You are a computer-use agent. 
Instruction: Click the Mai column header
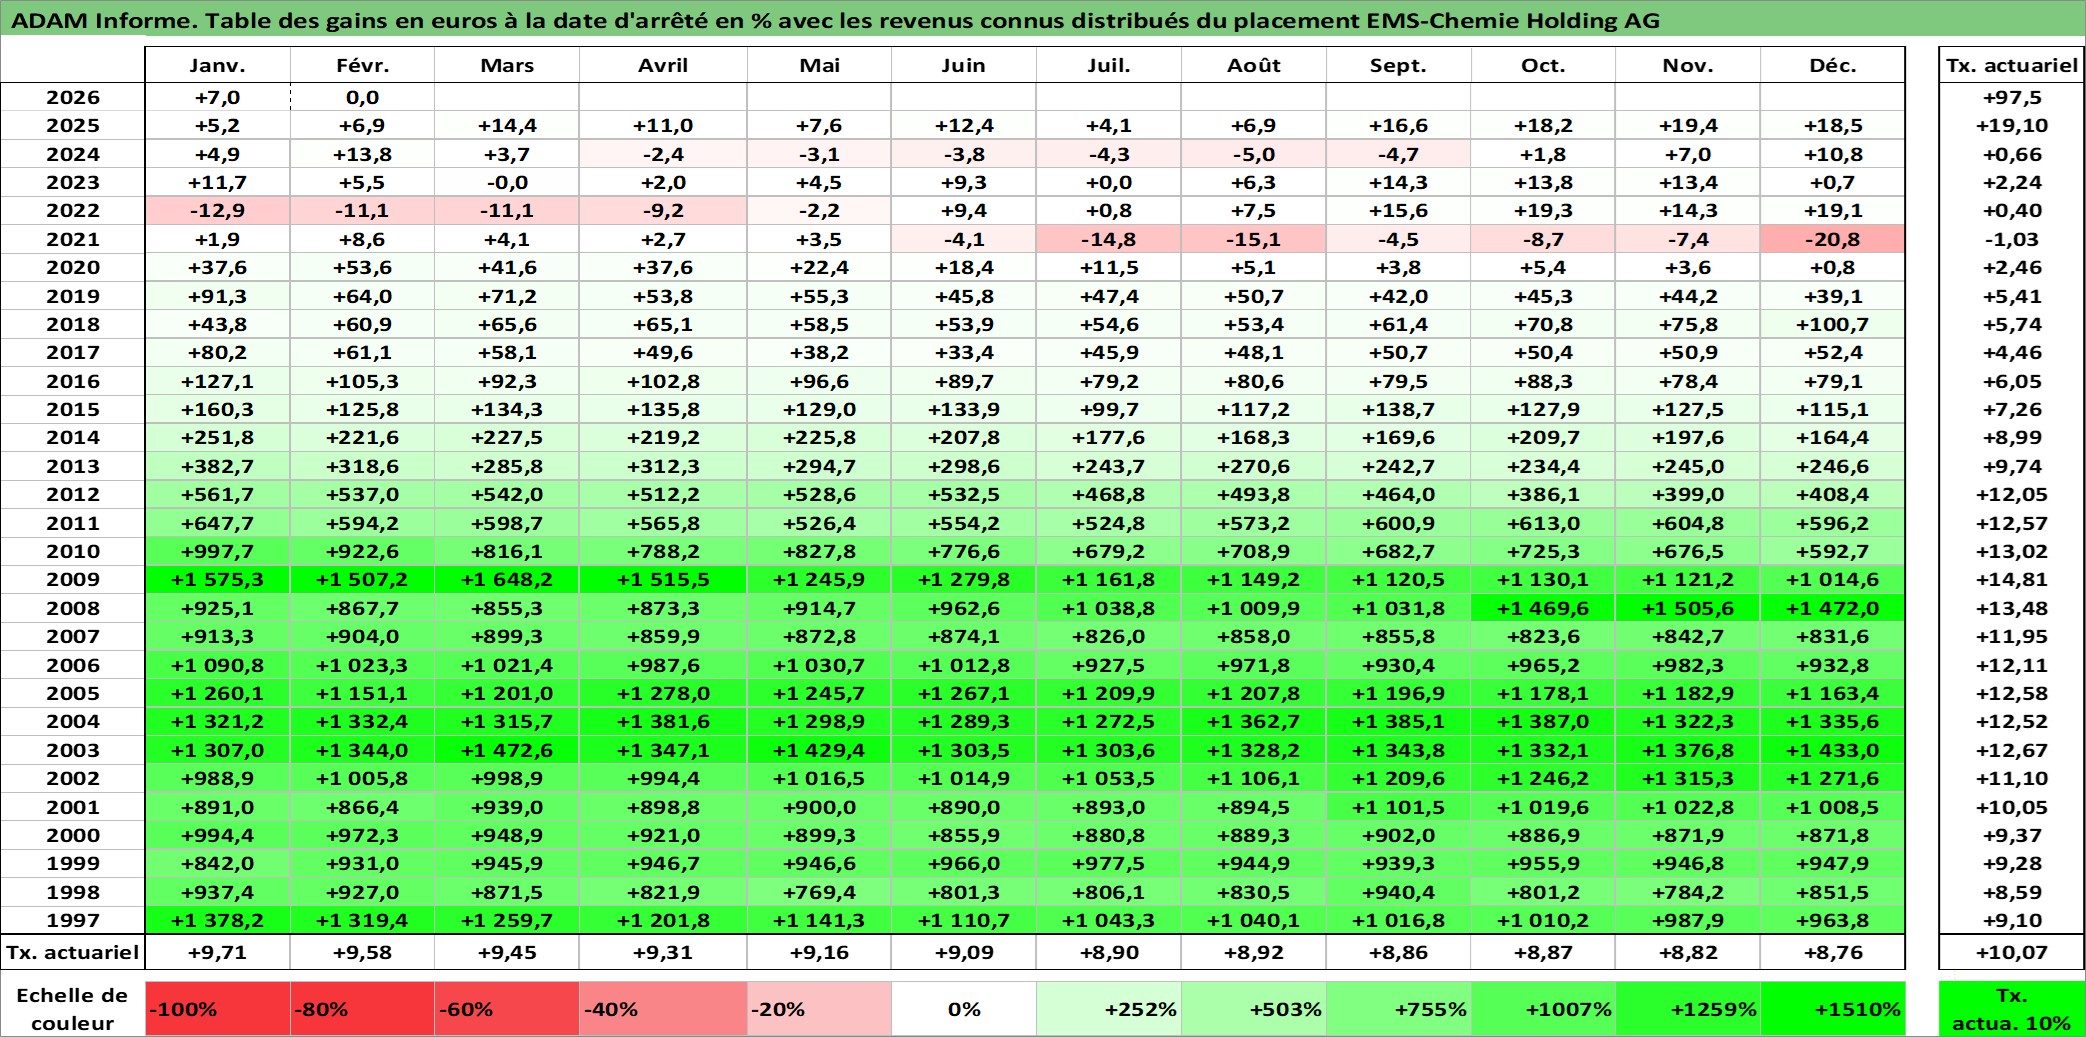(819, 65)
